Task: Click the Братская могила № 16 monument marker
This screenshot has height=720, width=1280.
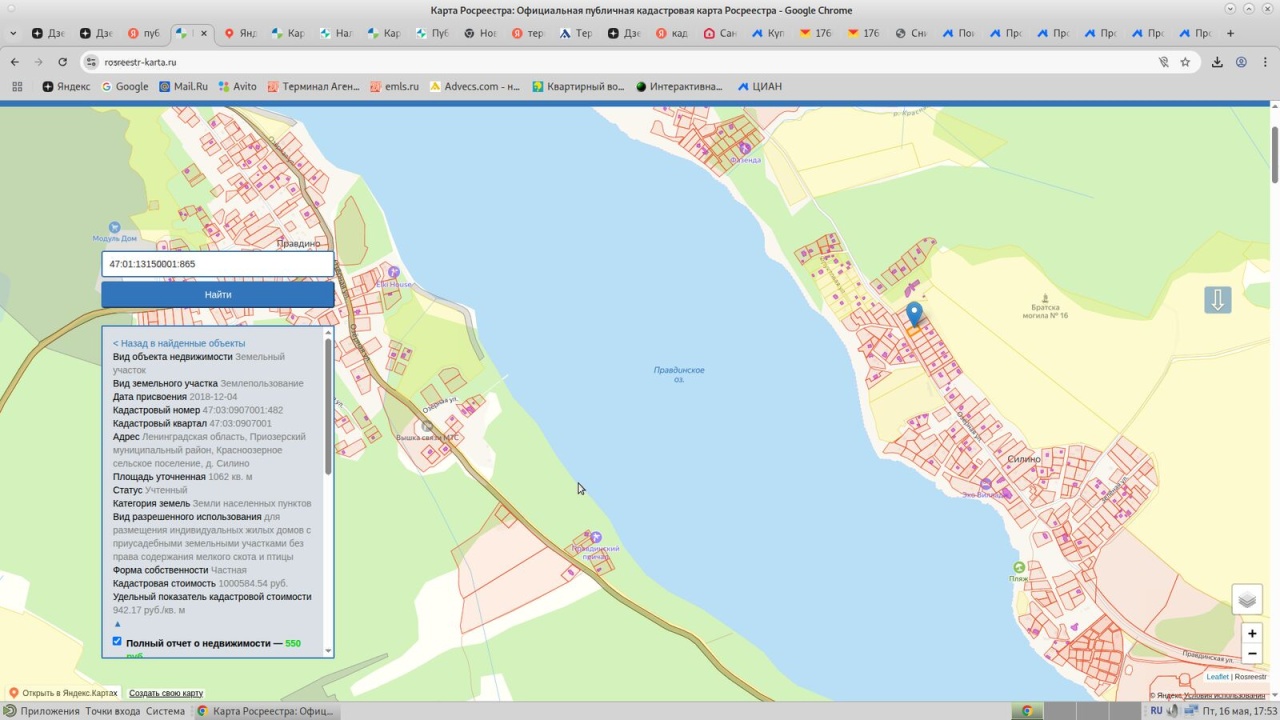Action: (x=1046, y=298)
